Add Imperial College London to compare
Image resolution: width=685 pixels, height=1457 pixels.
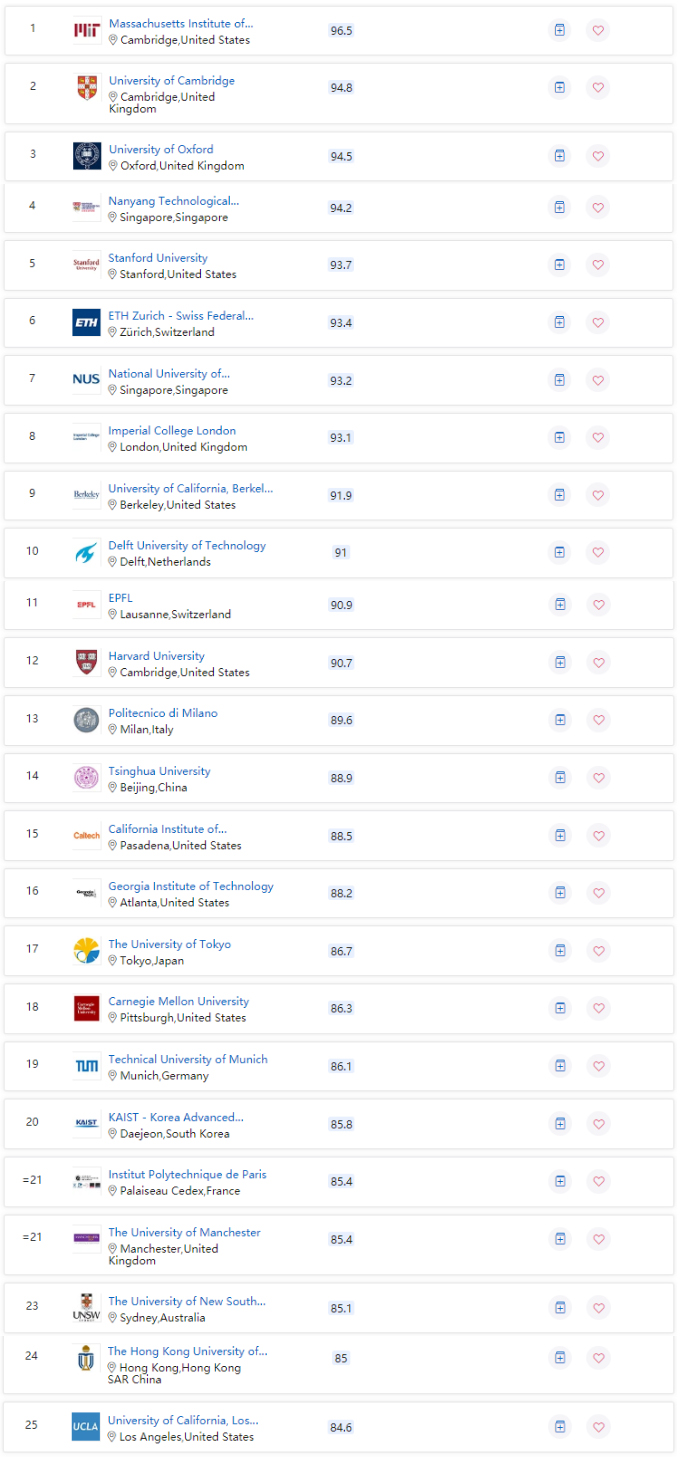click(560, 438)
